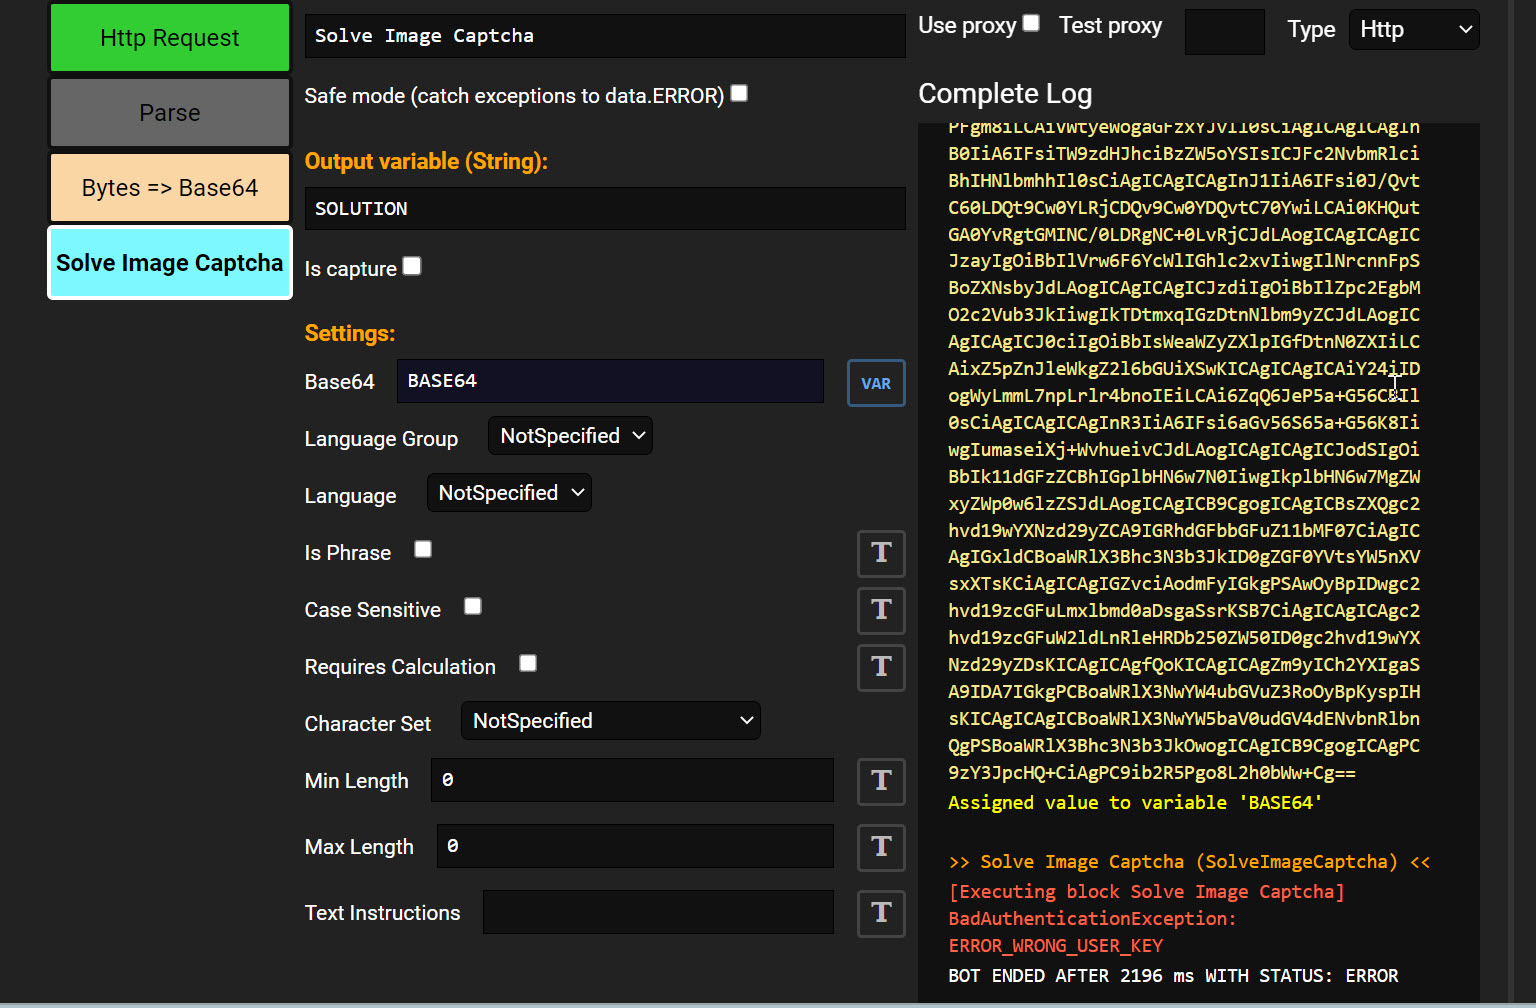This screenshot has width=1536, height=1008.
Task: Open the Language Group dropdown
Action: click(x=570, y=436)
